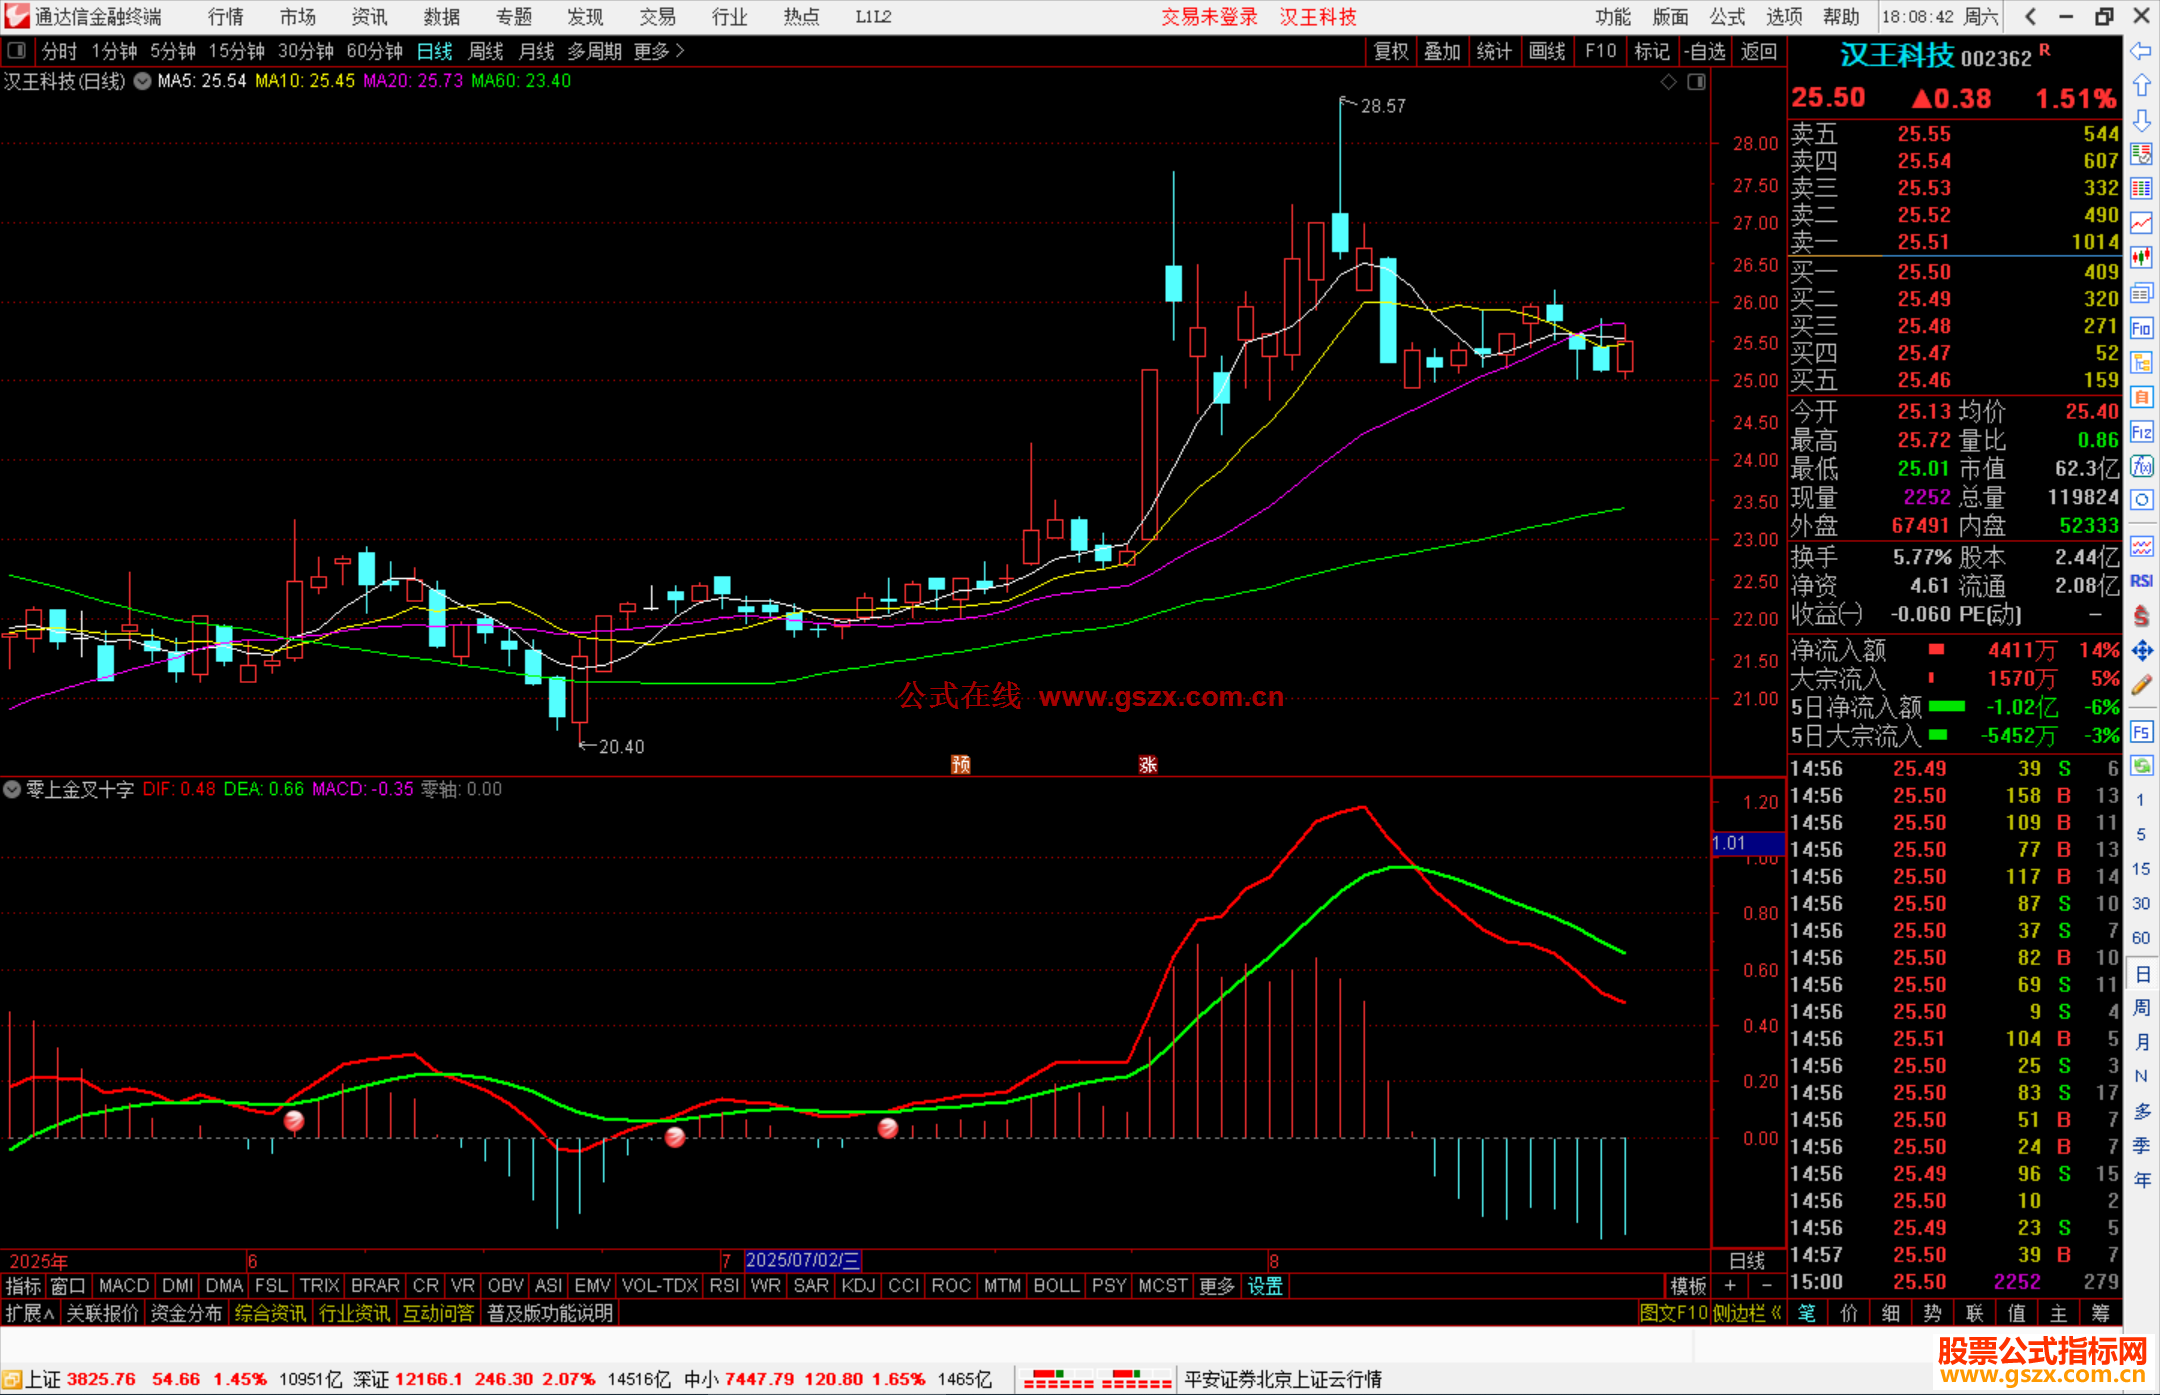Click the 返回 return button
The image size is (2160, 1395).
(1759, 51)
